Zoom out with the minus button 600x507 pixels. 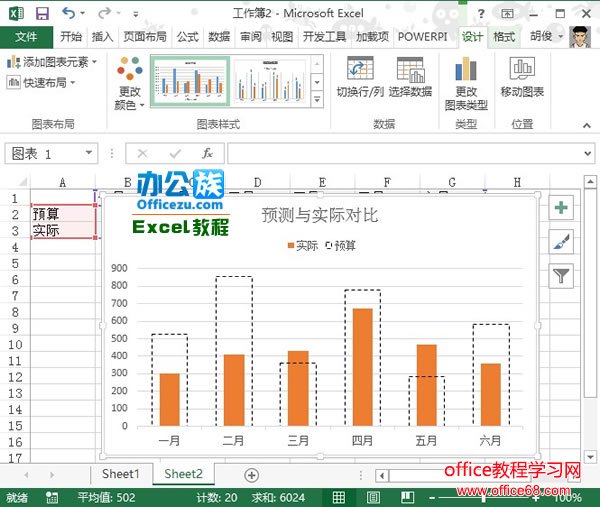432,498
